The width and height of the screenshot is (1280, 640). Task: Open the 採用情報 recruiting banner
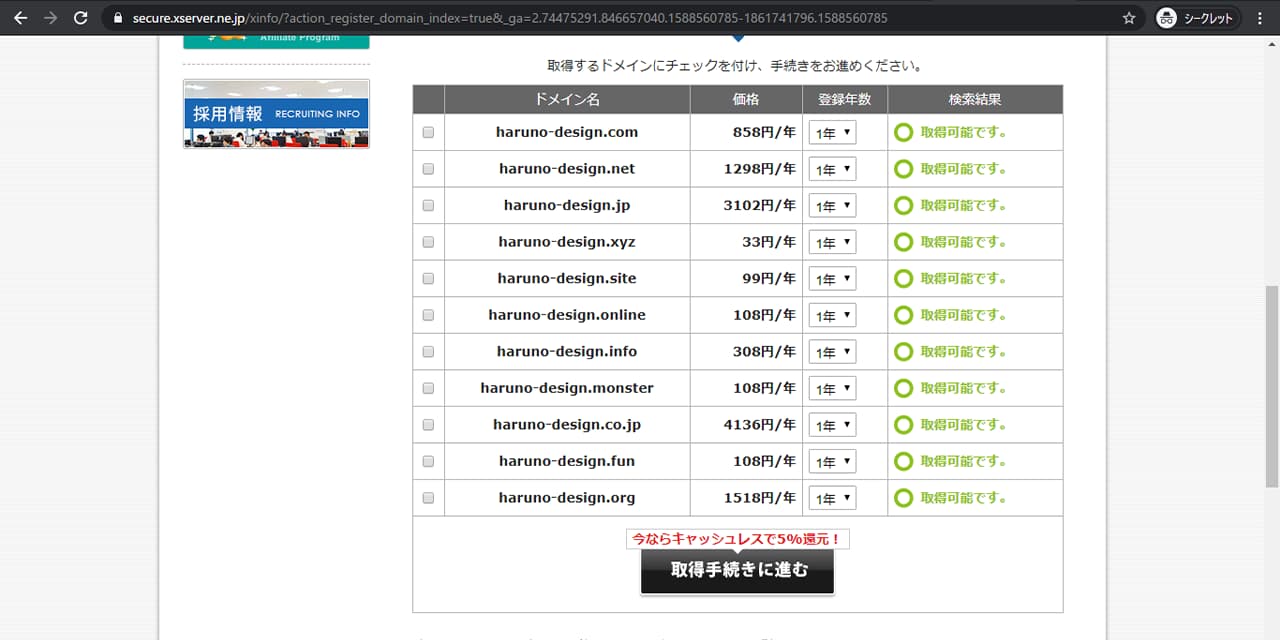[276, 113]
